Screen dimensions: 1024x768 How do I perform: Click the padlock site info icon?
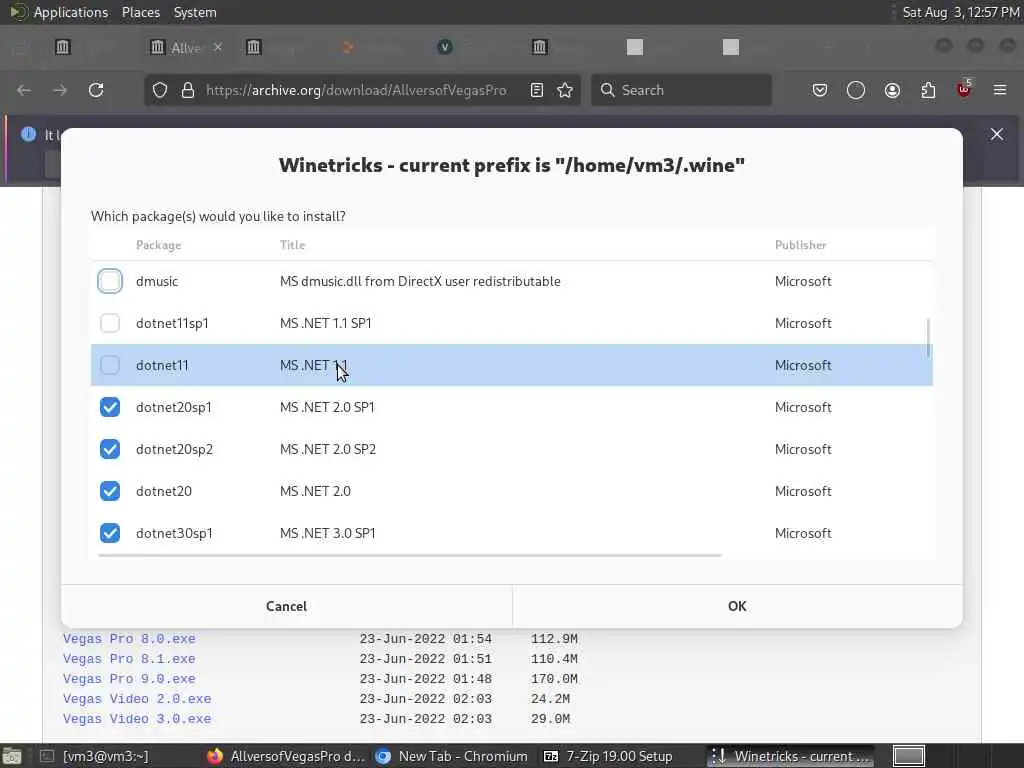[x=188, y=90]
